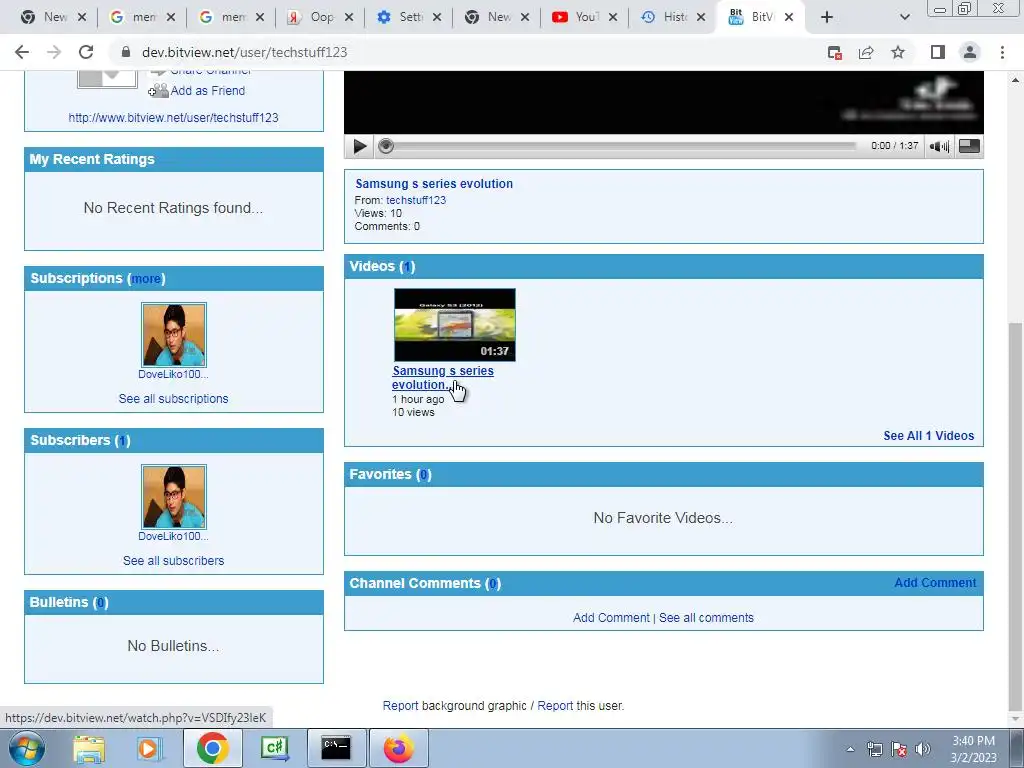This screenshot has height=768, width=1024.
Task: Switch to the Settings tab
Action: pos(401,17)
